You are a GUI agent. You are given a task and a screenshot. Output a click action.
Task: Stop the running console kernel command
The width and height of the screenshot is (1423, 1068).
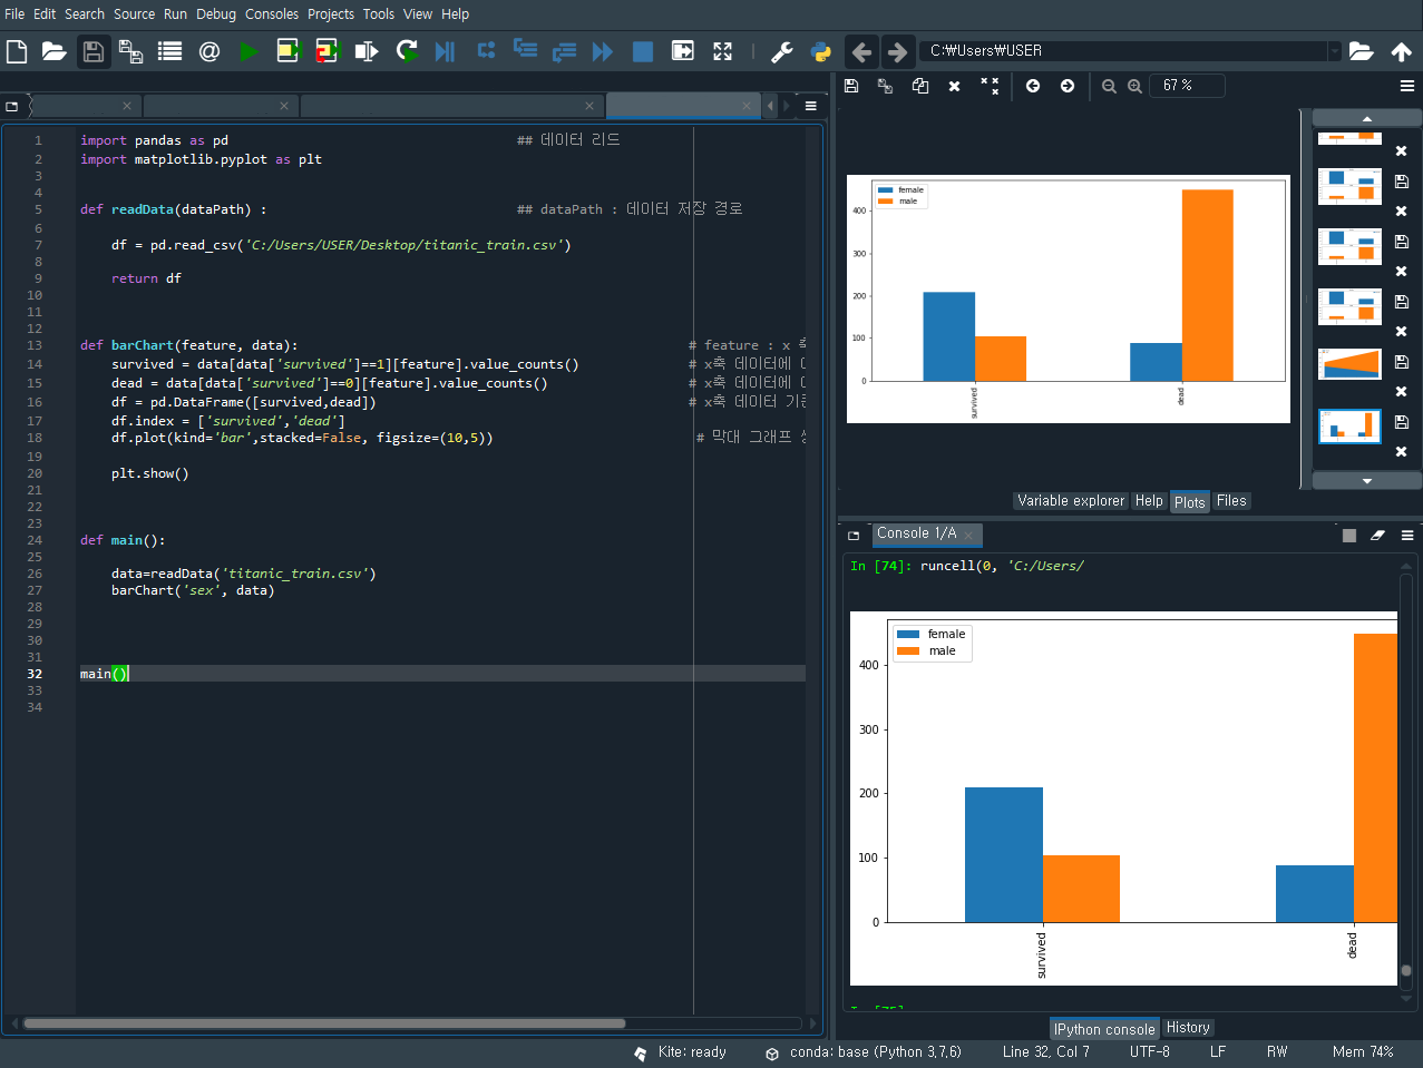(1349, 535)
